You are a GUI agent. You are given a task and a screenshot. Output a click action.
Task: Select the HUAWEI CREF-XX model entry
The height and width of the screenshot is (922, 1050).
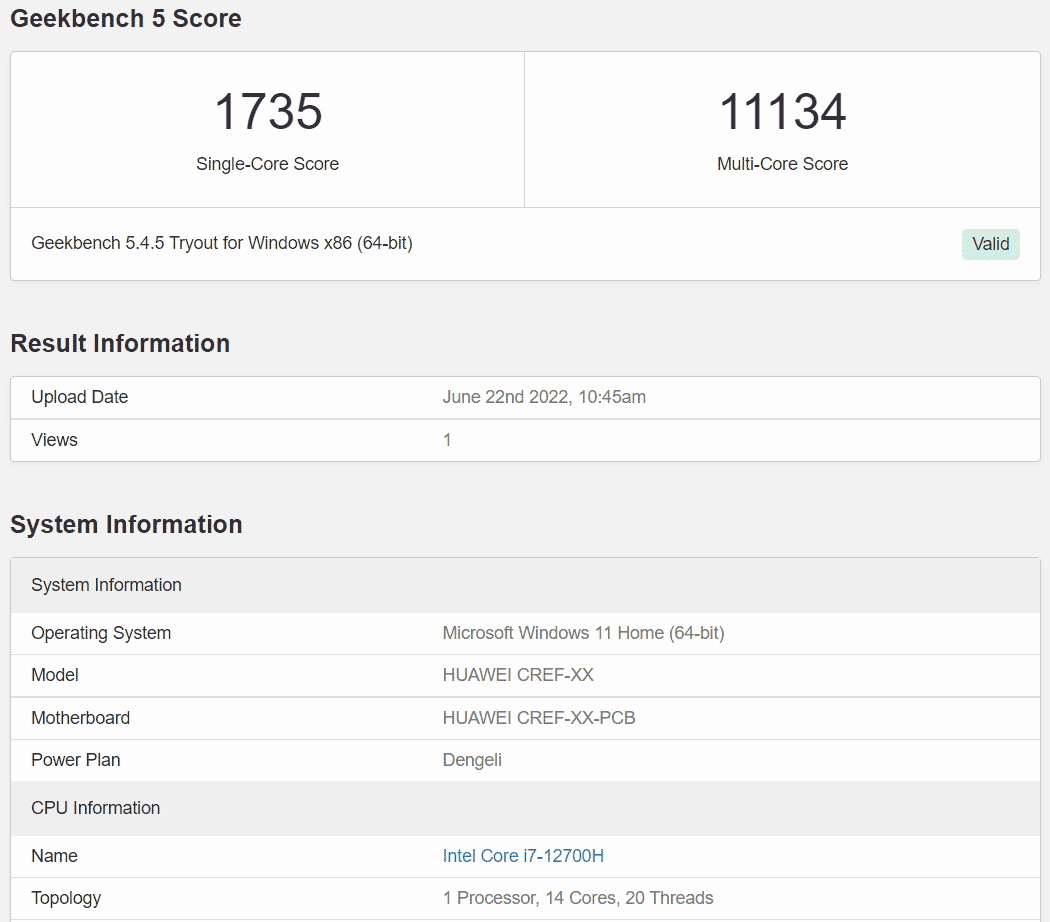point(518,674)
